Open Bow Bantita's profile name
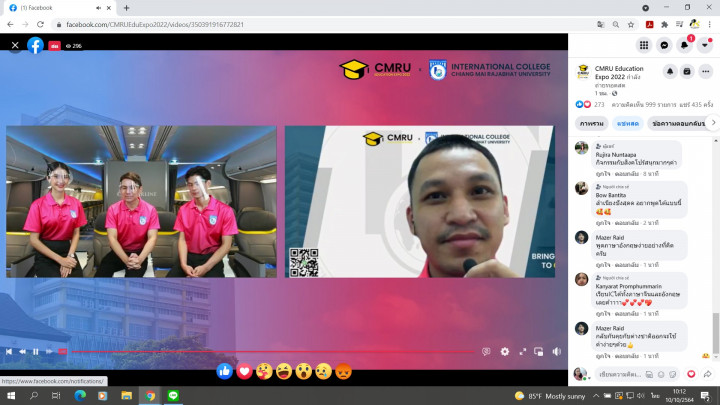Screen dimensions: 720x405 point(611,195)
